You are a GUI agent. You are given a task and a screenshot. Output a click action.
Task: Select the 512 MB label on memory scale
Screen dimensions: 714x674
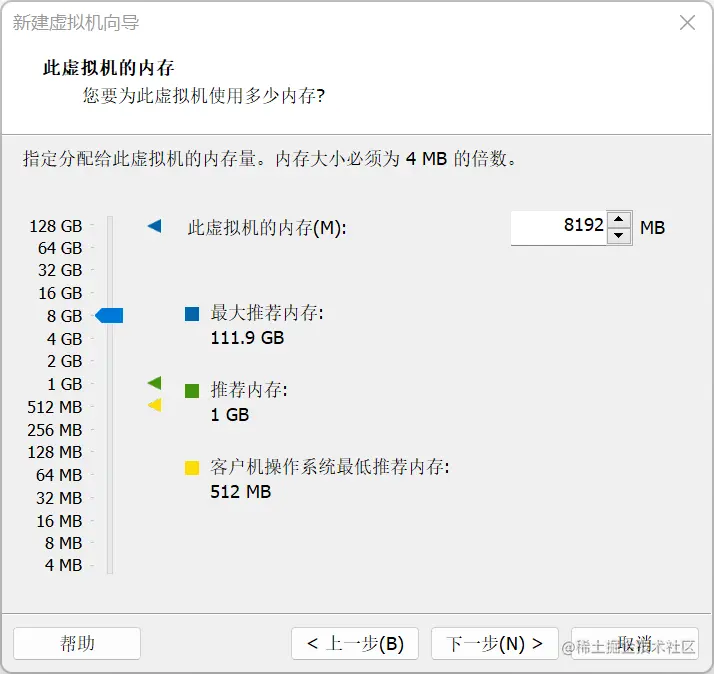pyautogui.click(x=55, y=407)
